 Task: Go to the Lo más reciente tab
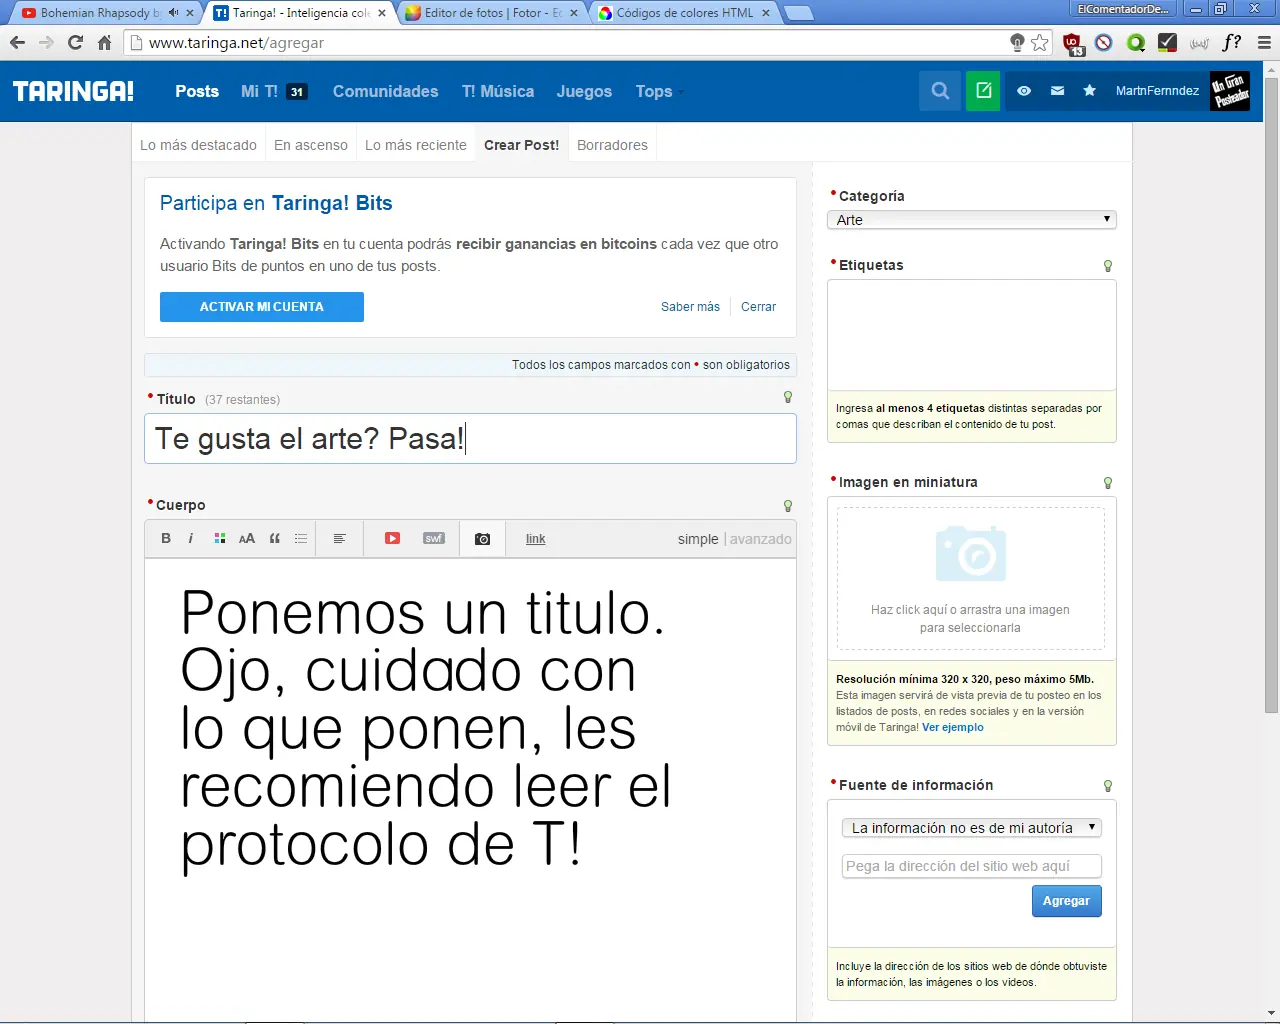tap(416, 145)
